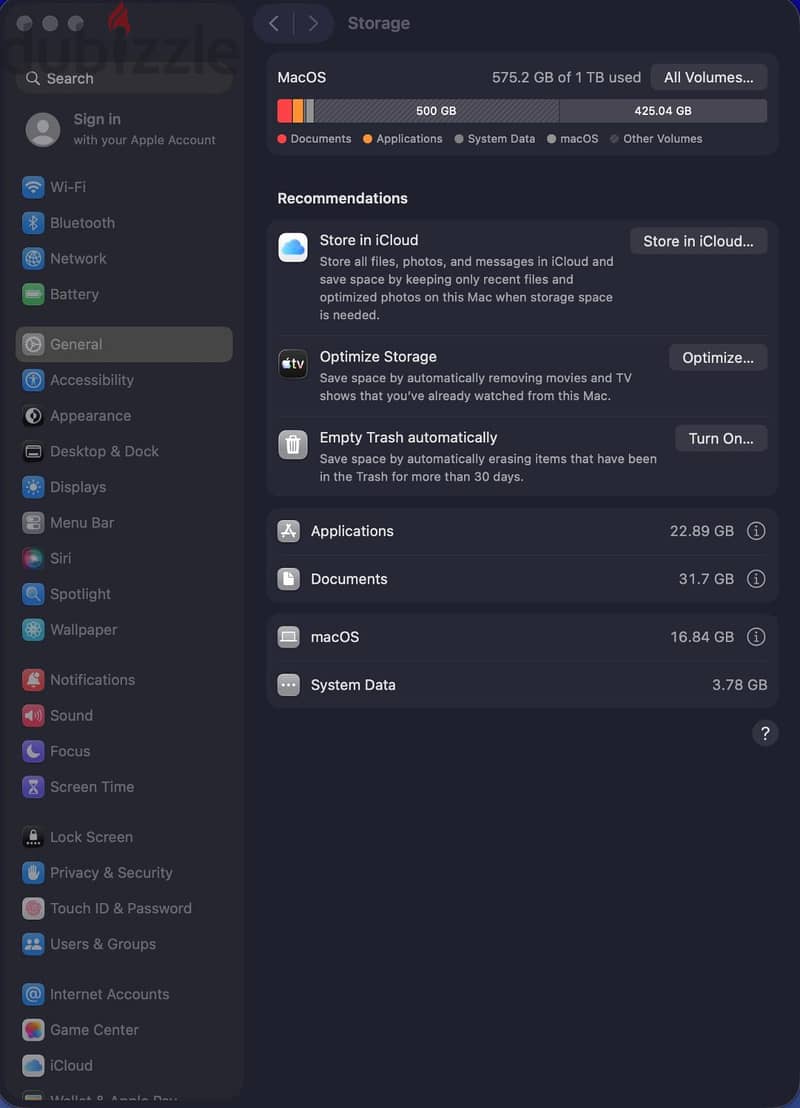Image resolution: width=800 pixels, height=1108 pixels.
Task: Click the Battery icon in sidebar
Action: pyautogui.click(x=33, y=294)
